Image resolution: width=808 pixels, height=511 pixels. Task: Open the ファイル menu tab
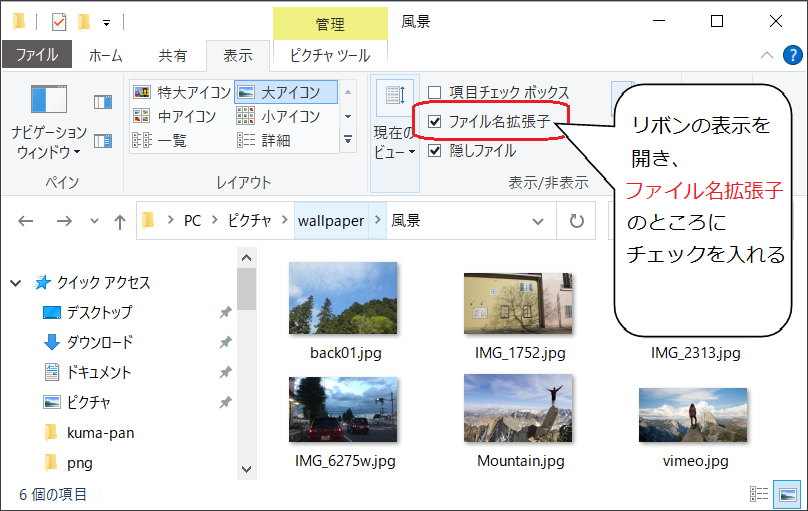(36, 56)
